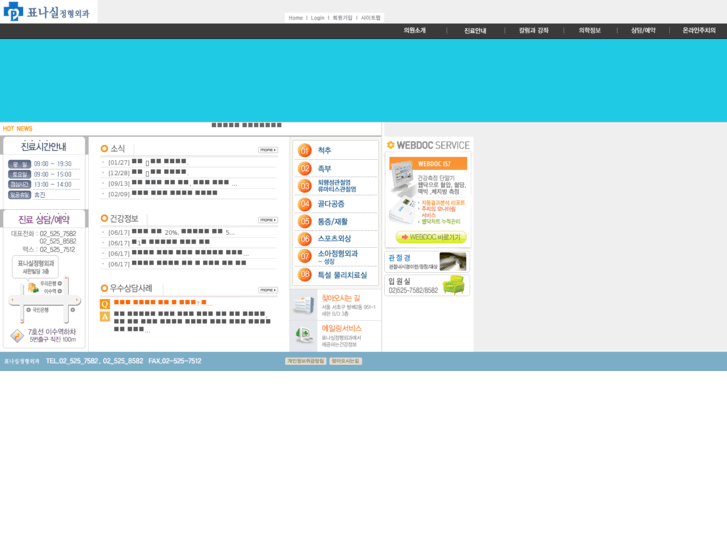Click the 찾아오시는 길 icon
The width and height of the screenshot is (727, 545).
click(304, 305)
